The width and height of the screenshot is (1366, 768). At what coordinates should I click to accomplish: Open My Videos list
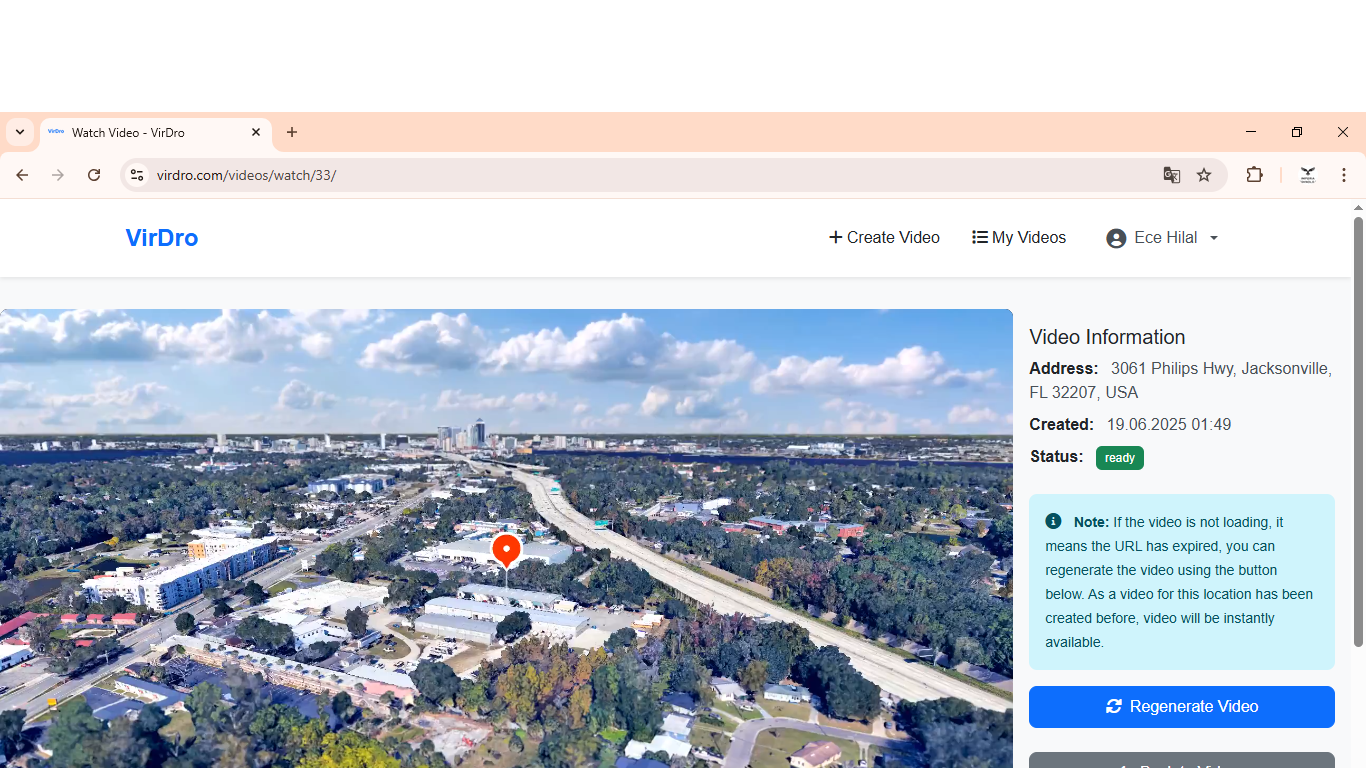pyautogui.click(x=1019, y=238)
